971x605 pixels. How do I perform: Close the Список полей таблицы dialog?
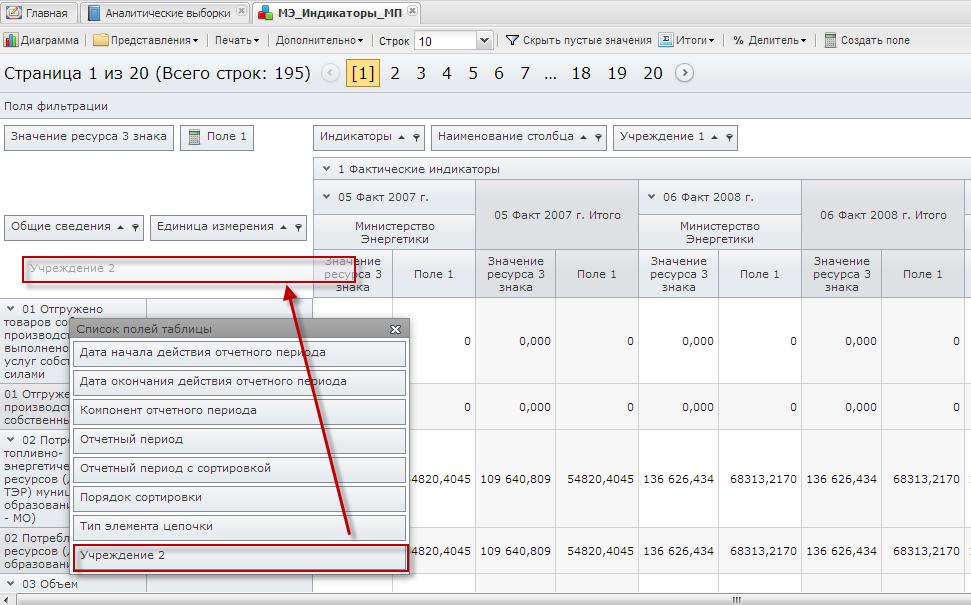click(x=395, y=329)
